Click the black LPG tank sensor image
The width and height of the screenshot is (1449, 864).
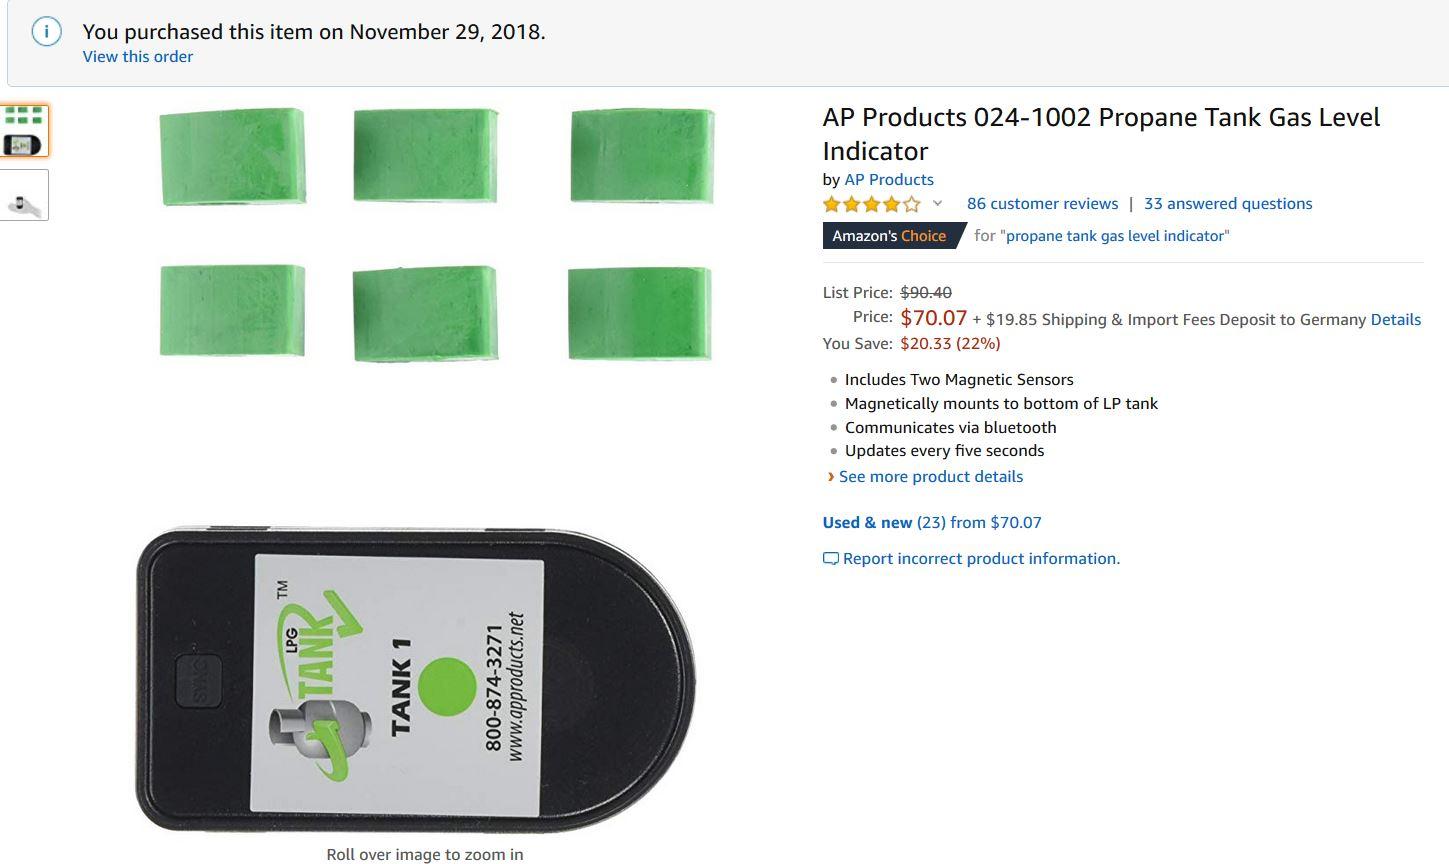pos(415,680)
